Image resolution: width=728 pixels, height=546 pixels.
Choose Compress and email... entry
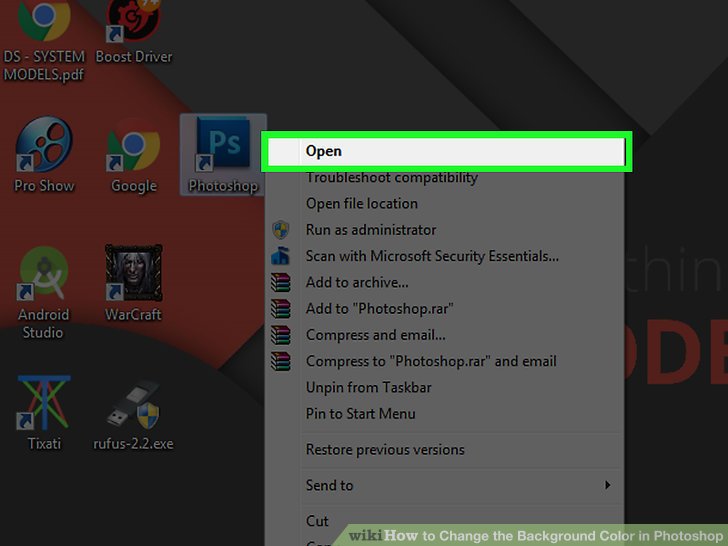point(445,335)
